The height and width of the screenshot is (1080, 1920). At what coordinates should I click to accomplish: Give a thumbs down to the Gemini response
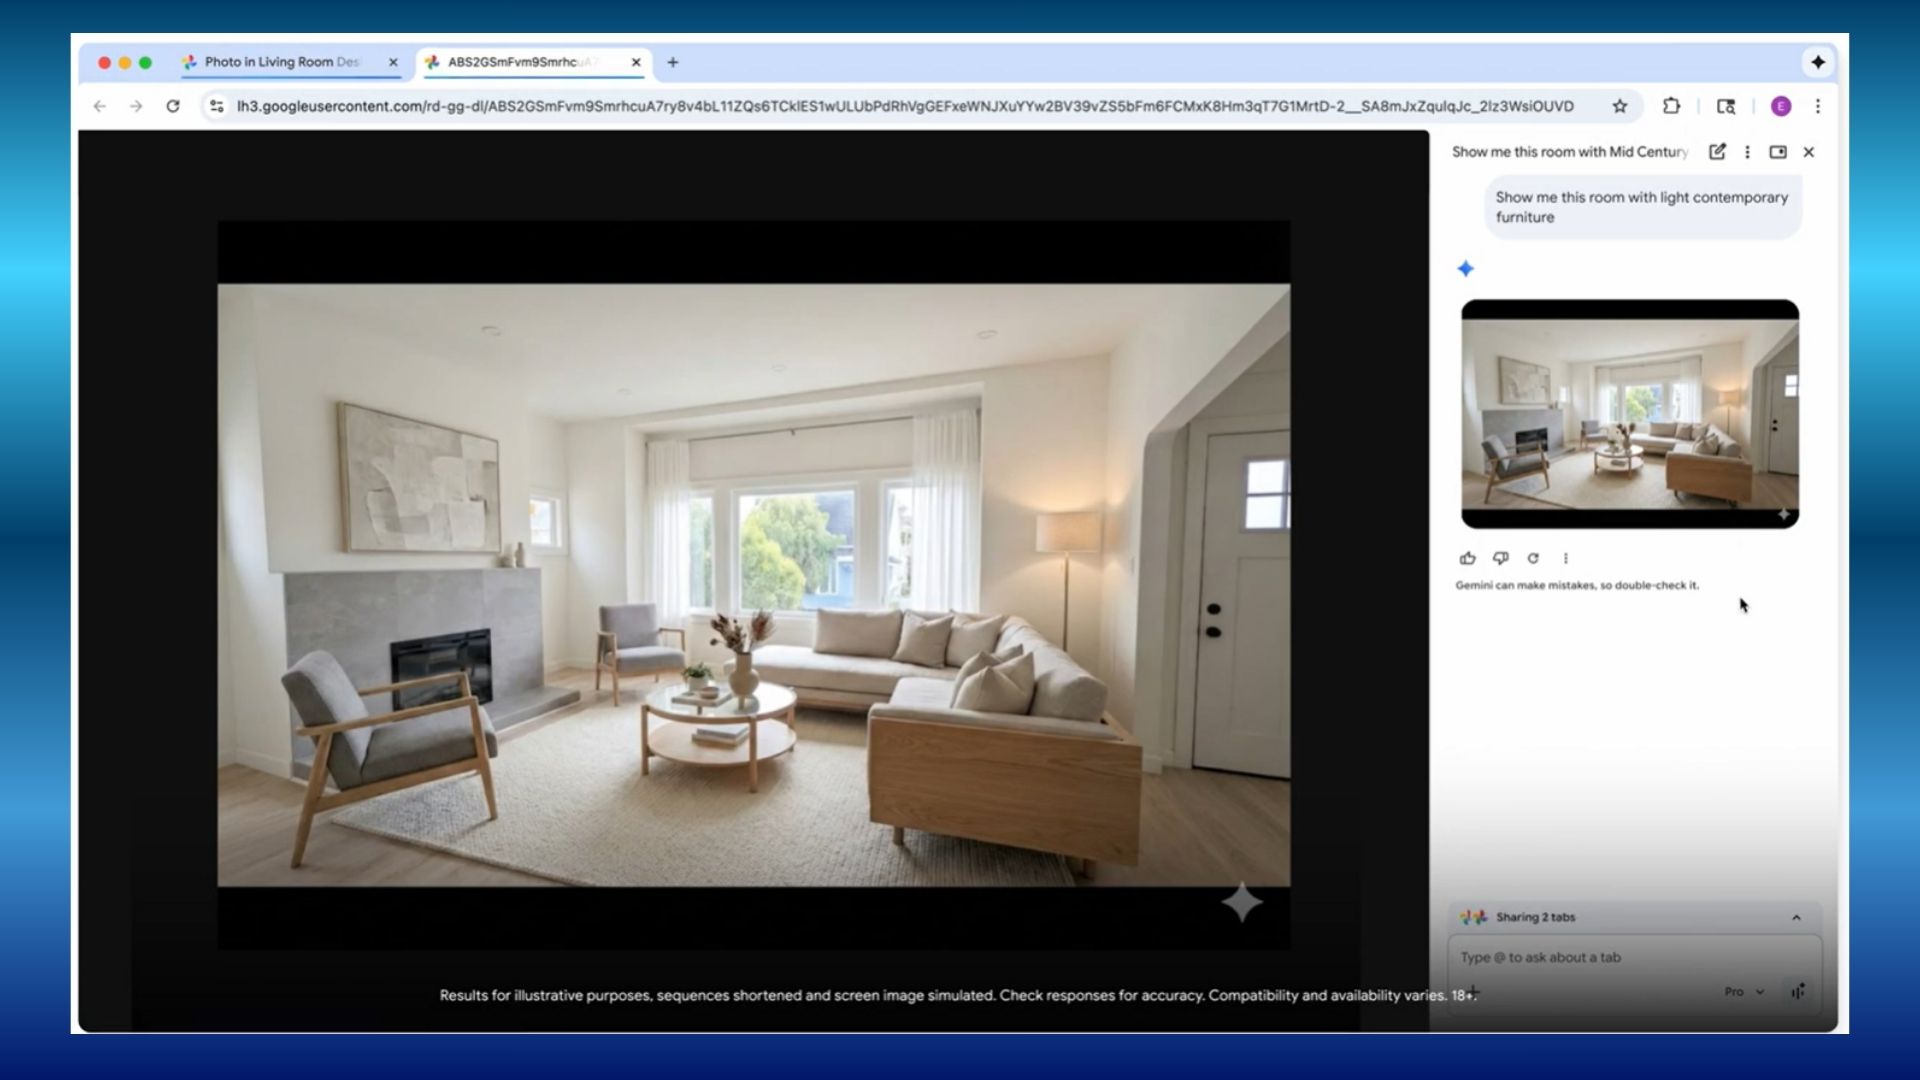(x=1501, y=558)
